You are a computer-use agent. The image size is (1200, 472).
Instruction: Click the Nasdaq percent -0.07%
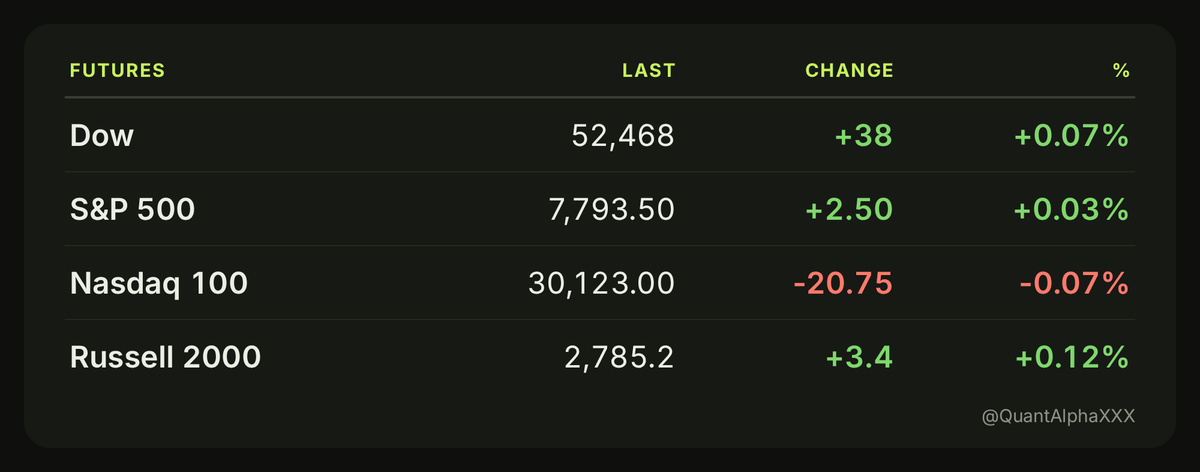pos(1075,284)
